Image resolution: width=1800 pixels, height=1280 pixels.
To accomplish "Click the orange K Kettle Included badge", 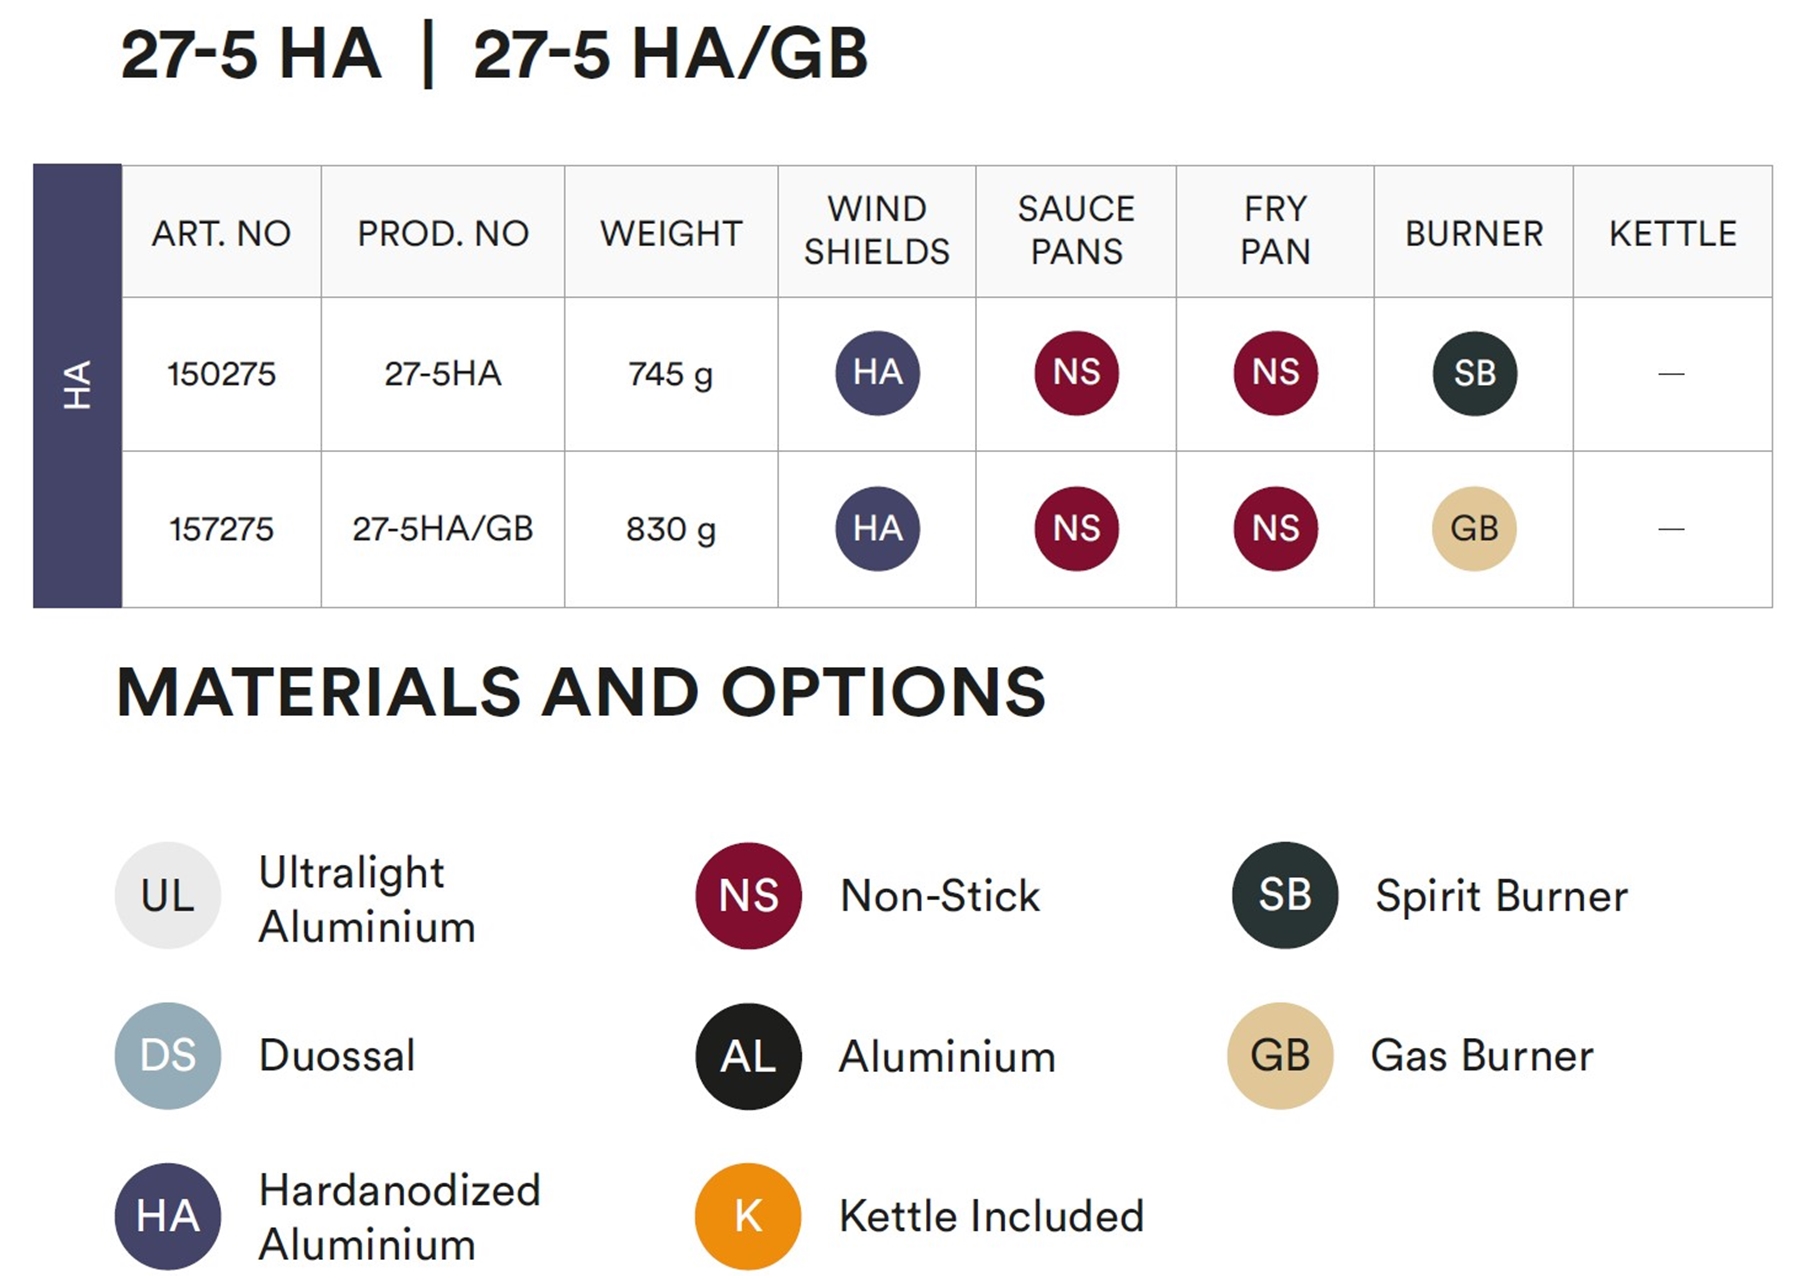I will tap(748, 1216).
